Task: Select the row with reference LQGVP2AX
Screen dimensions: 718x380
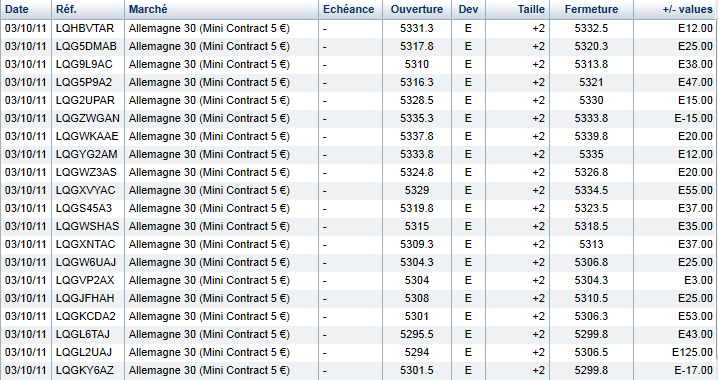Action: 359,280
